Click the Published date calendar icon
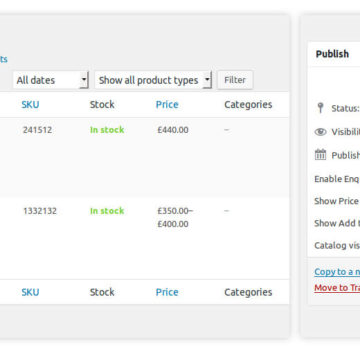Image resolution: width=360 pixels, height=360 pixels. [320, 155]
